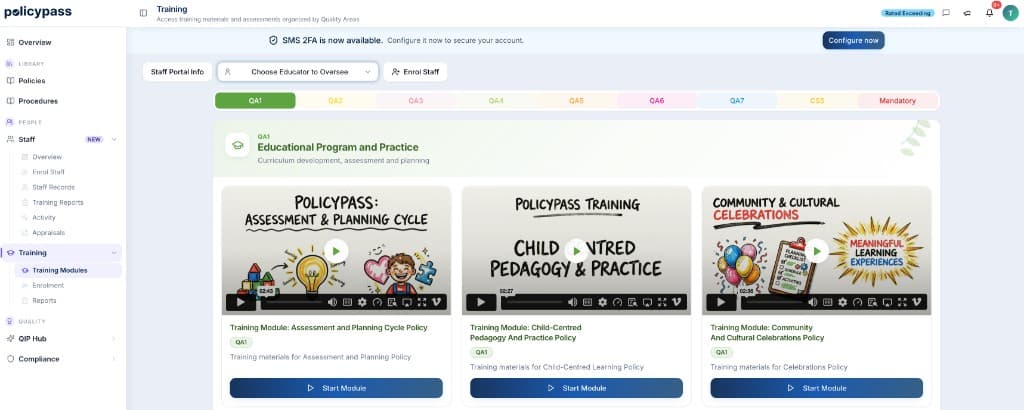Switch to the Mandatory tab
The width and height of the screenshot is (1024, 410).
(x=897, y=101)
